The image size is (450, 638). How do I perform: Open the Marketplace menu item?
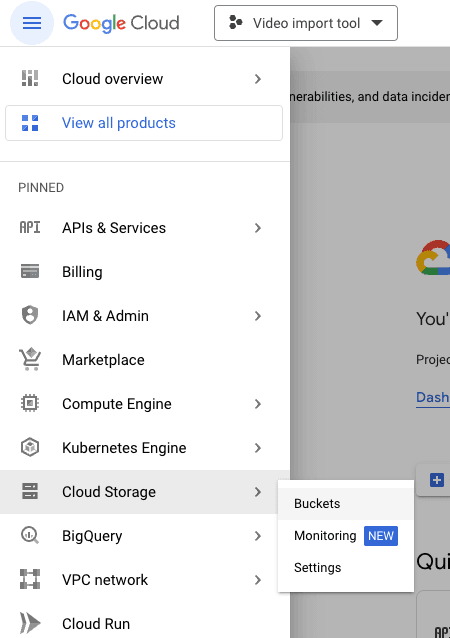point(145,360)
